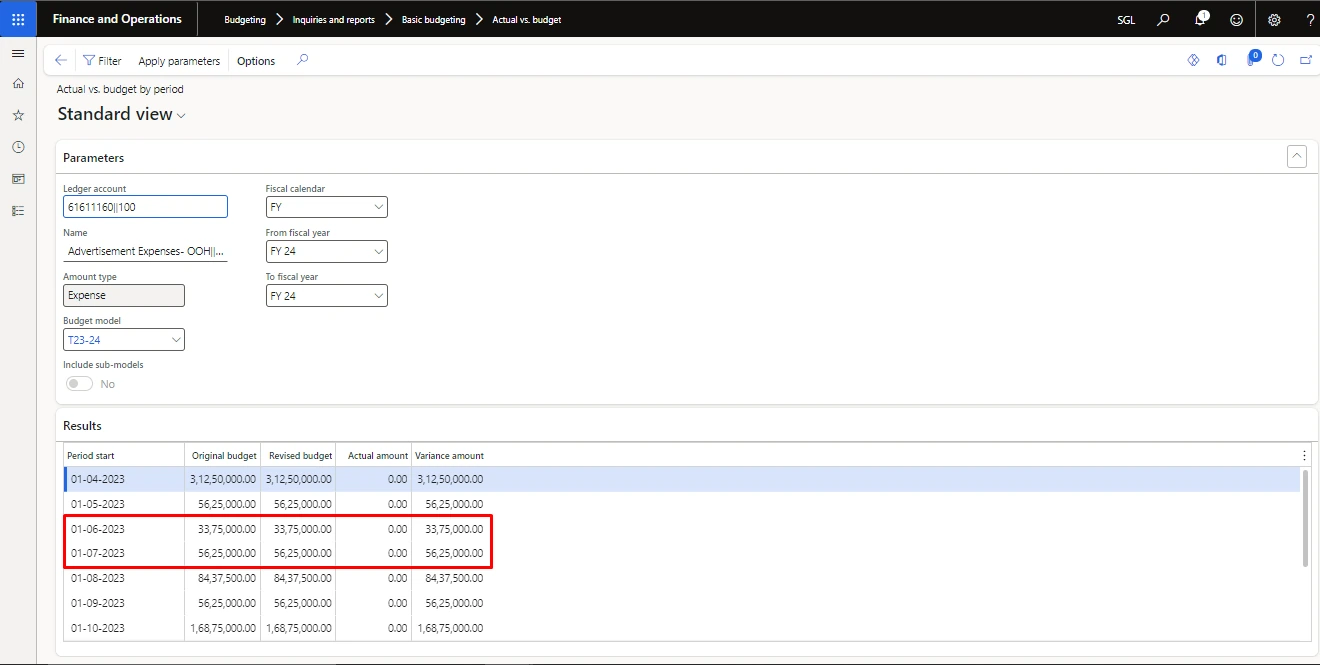The width and height of the screenshot is (1320, 665).
Task: Click the search magnifier in the top bar
Action: tap(1163, 19)
